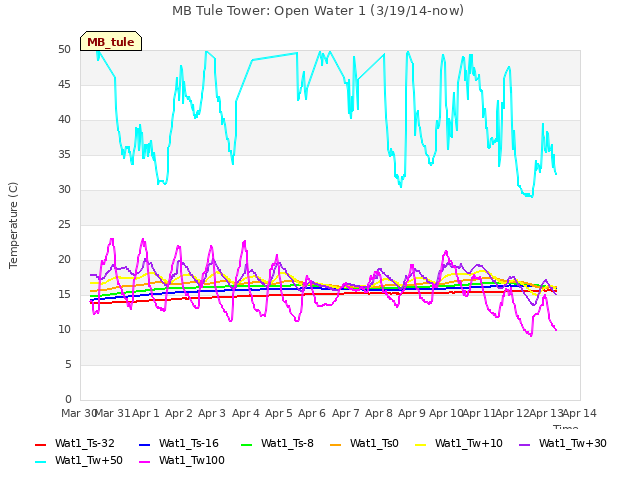
Task: Click the purple Wat1_Tw+30 legend color swatch
Action: coord(524,444)
